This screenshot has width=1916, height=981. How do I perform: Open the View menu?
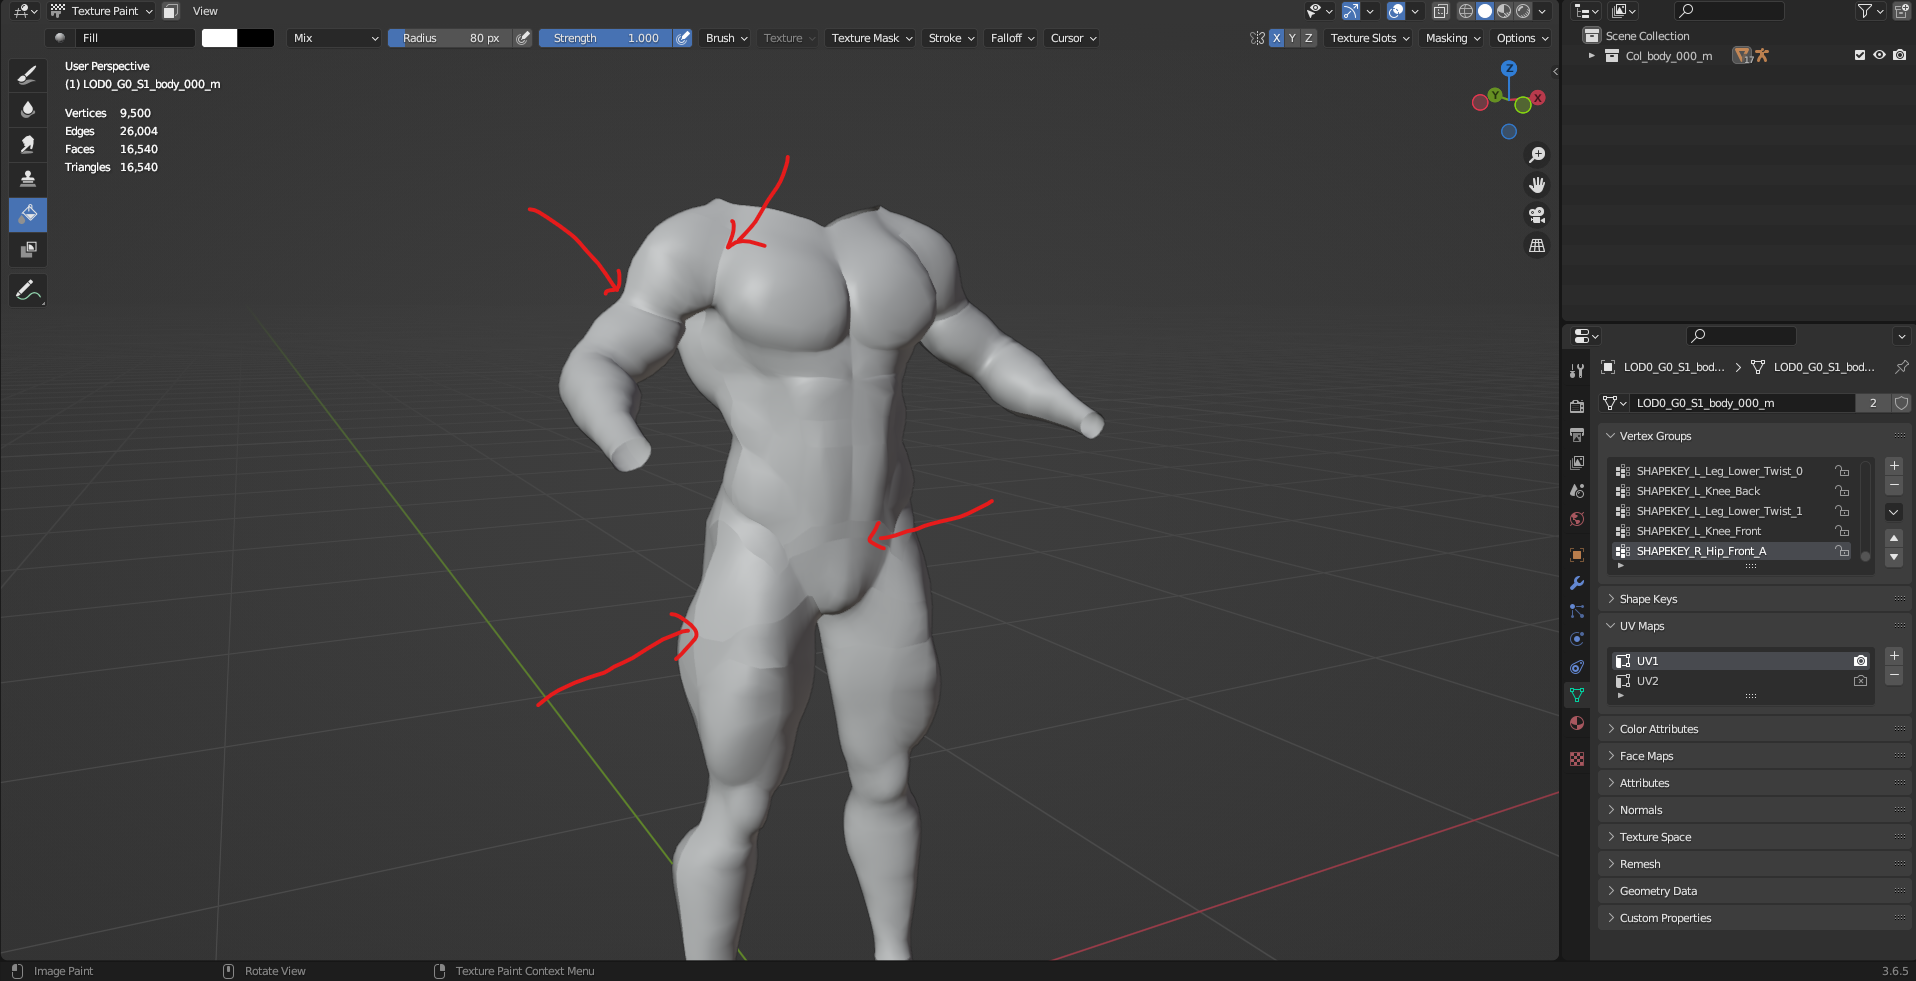point(205,11)
